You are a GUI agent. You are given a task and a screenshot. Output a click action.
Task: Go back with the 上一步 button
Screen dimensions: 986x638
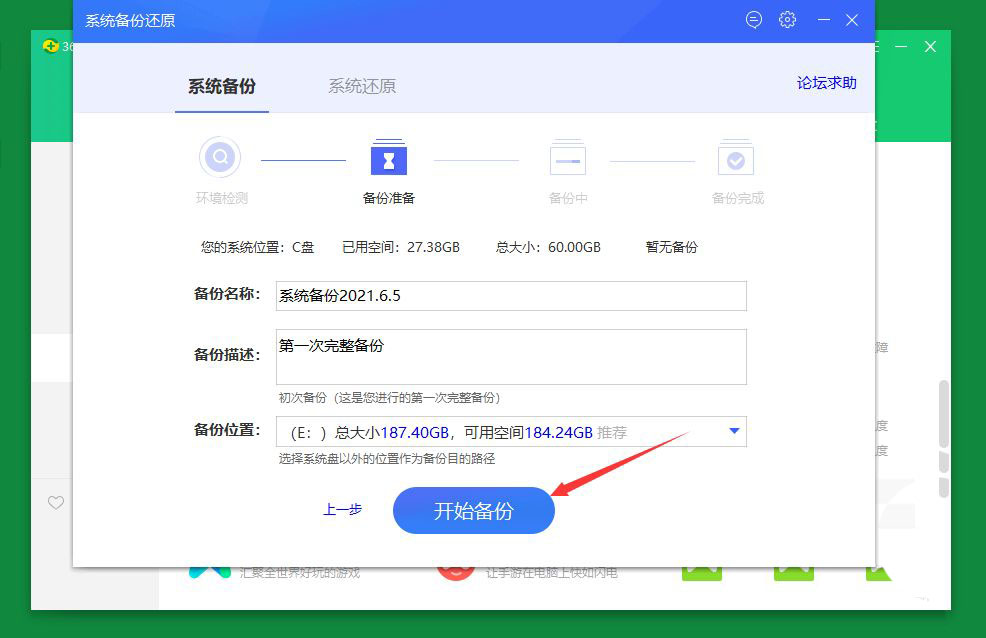click(341, 510)
